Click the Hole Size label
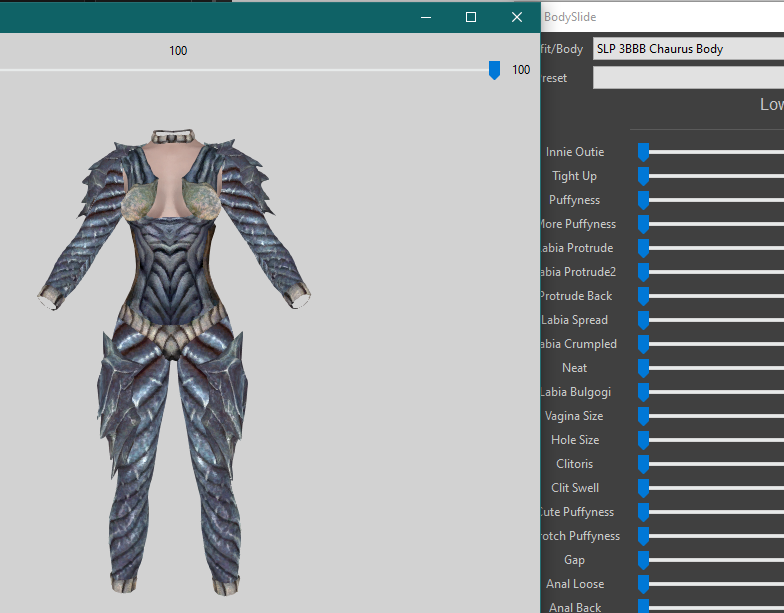This screenshot has height=613, width=784. (575, 440)
